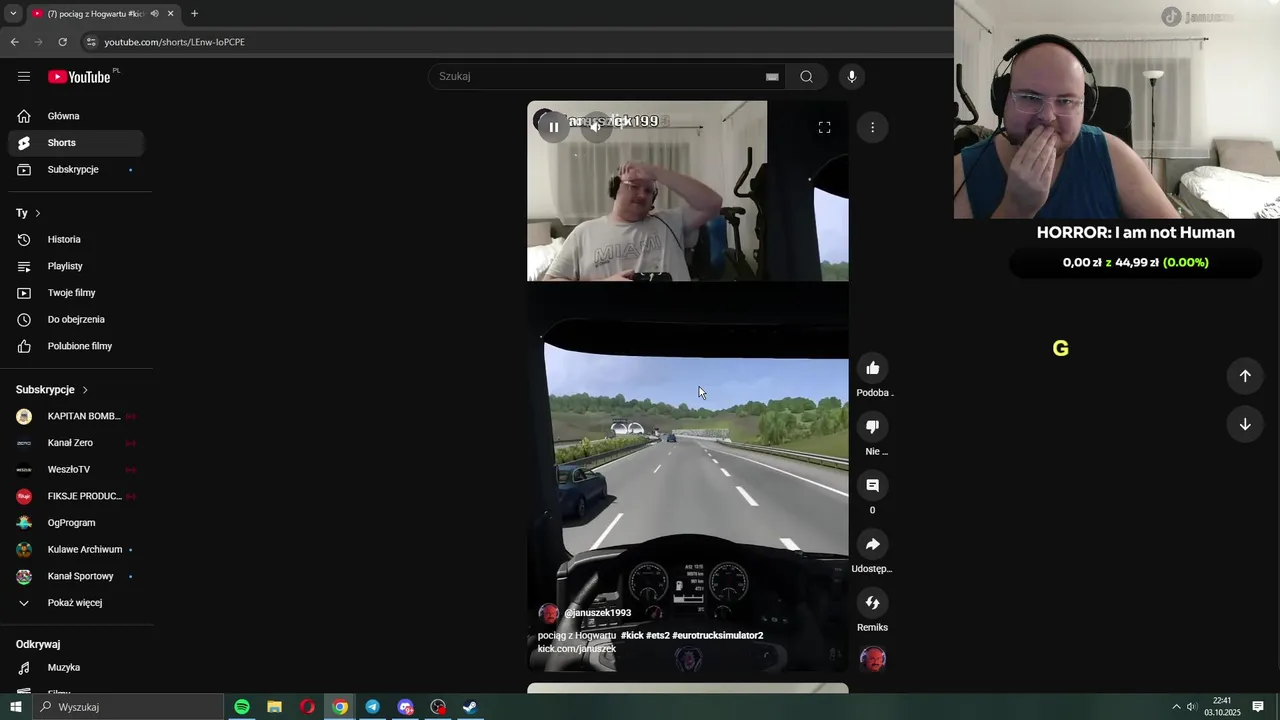This screenshot has height=720, width=1280.
Task: Remix this Short with Remiks
Action: (872, 603)
